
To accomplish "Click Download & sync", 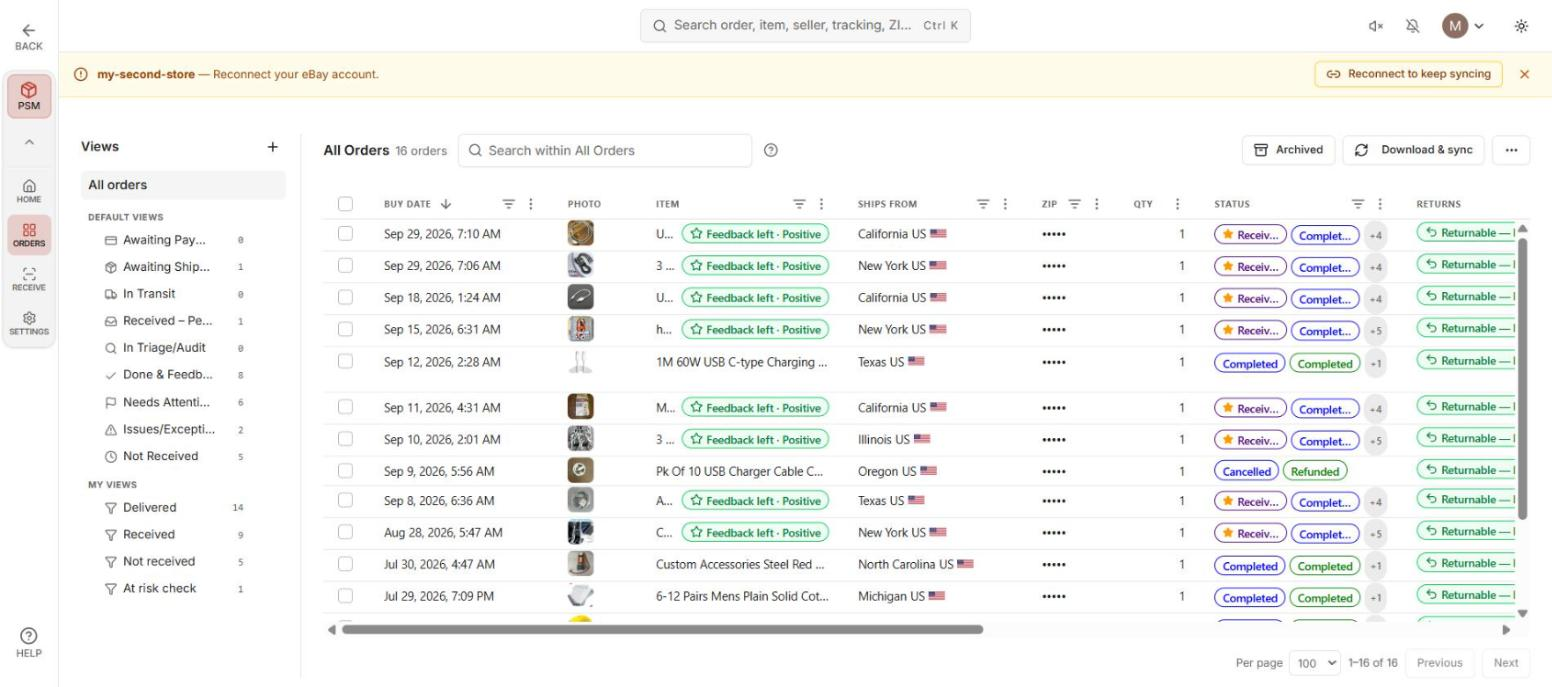I will coord(1414,150).
